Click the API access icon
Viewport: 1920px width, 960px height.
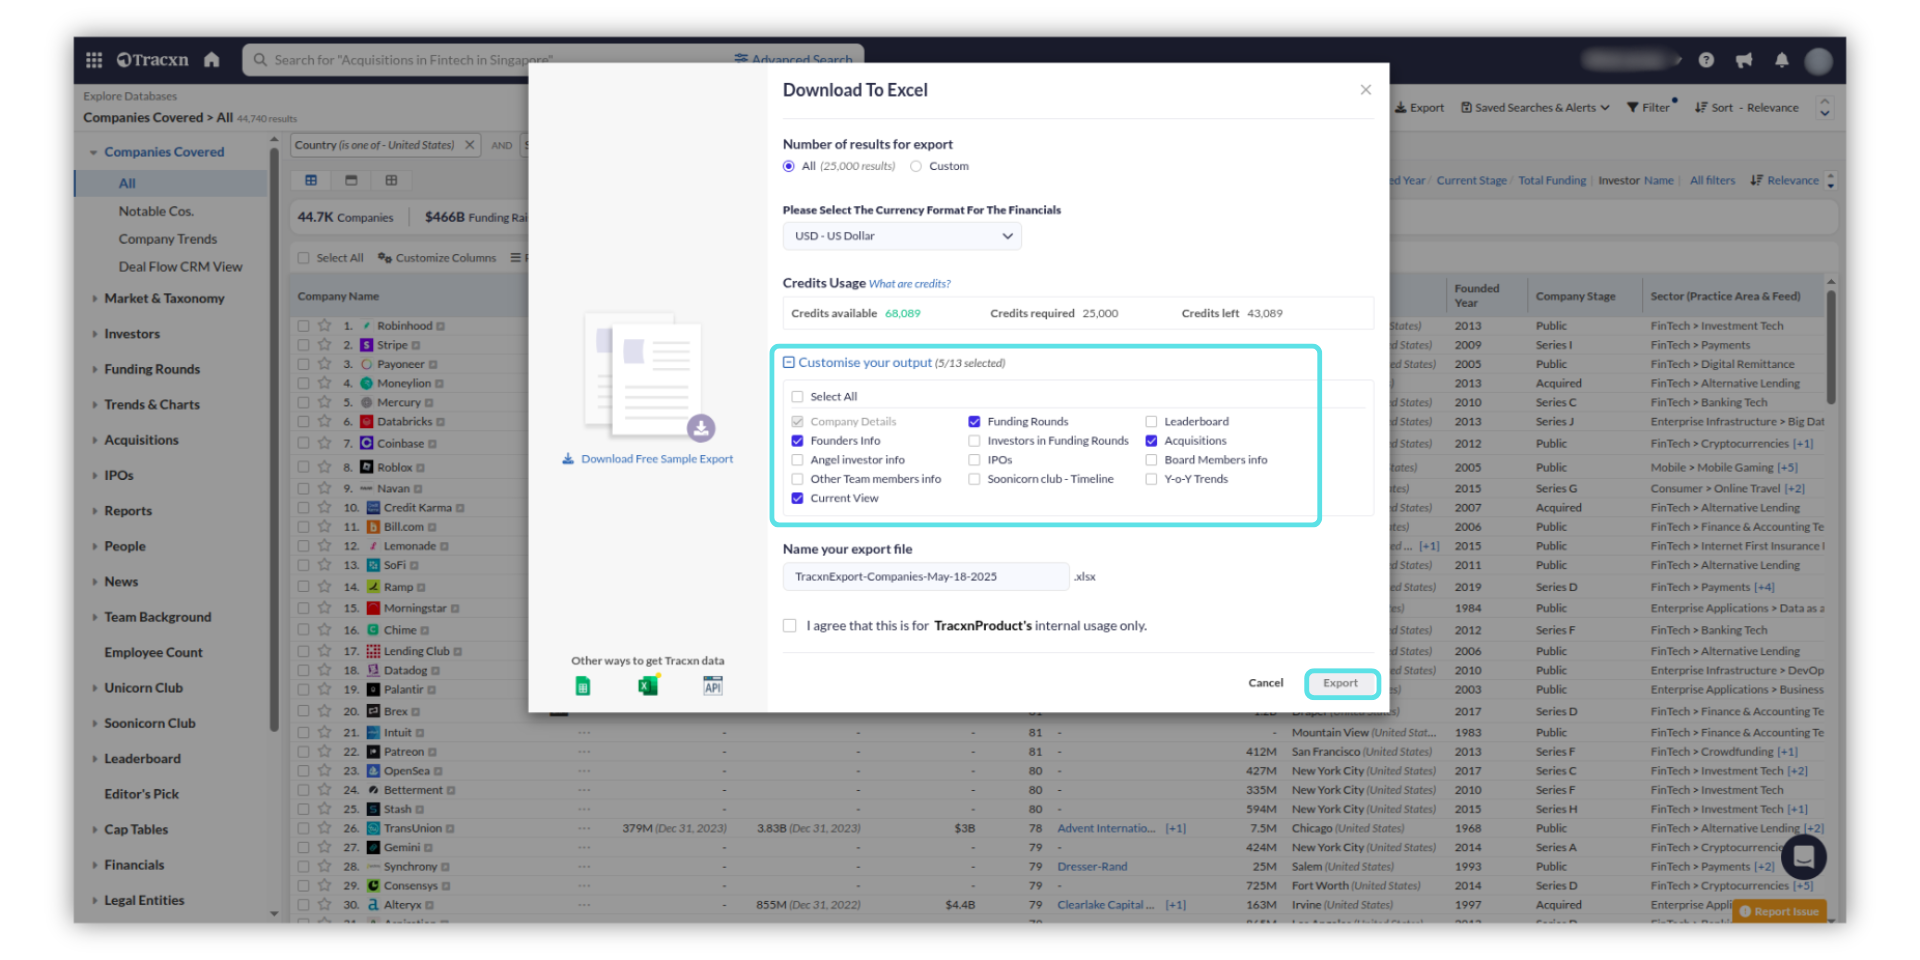[x=712, y=686]
